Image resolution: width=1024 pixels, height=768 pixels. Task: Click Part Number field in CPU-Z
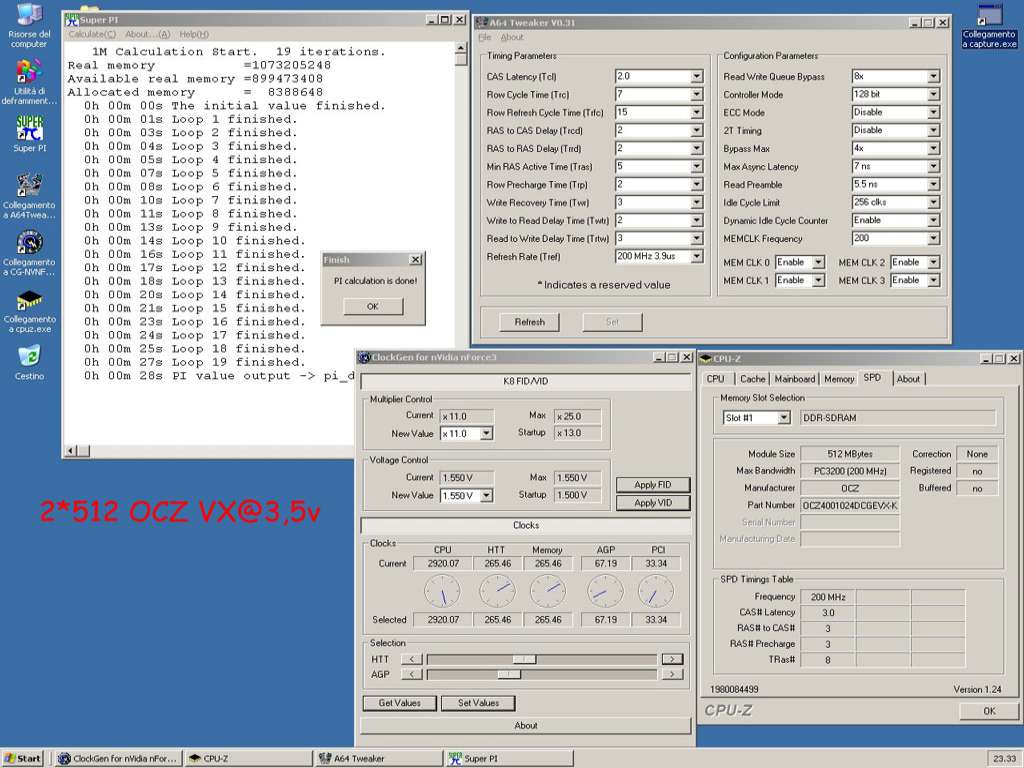coord(850,505)
